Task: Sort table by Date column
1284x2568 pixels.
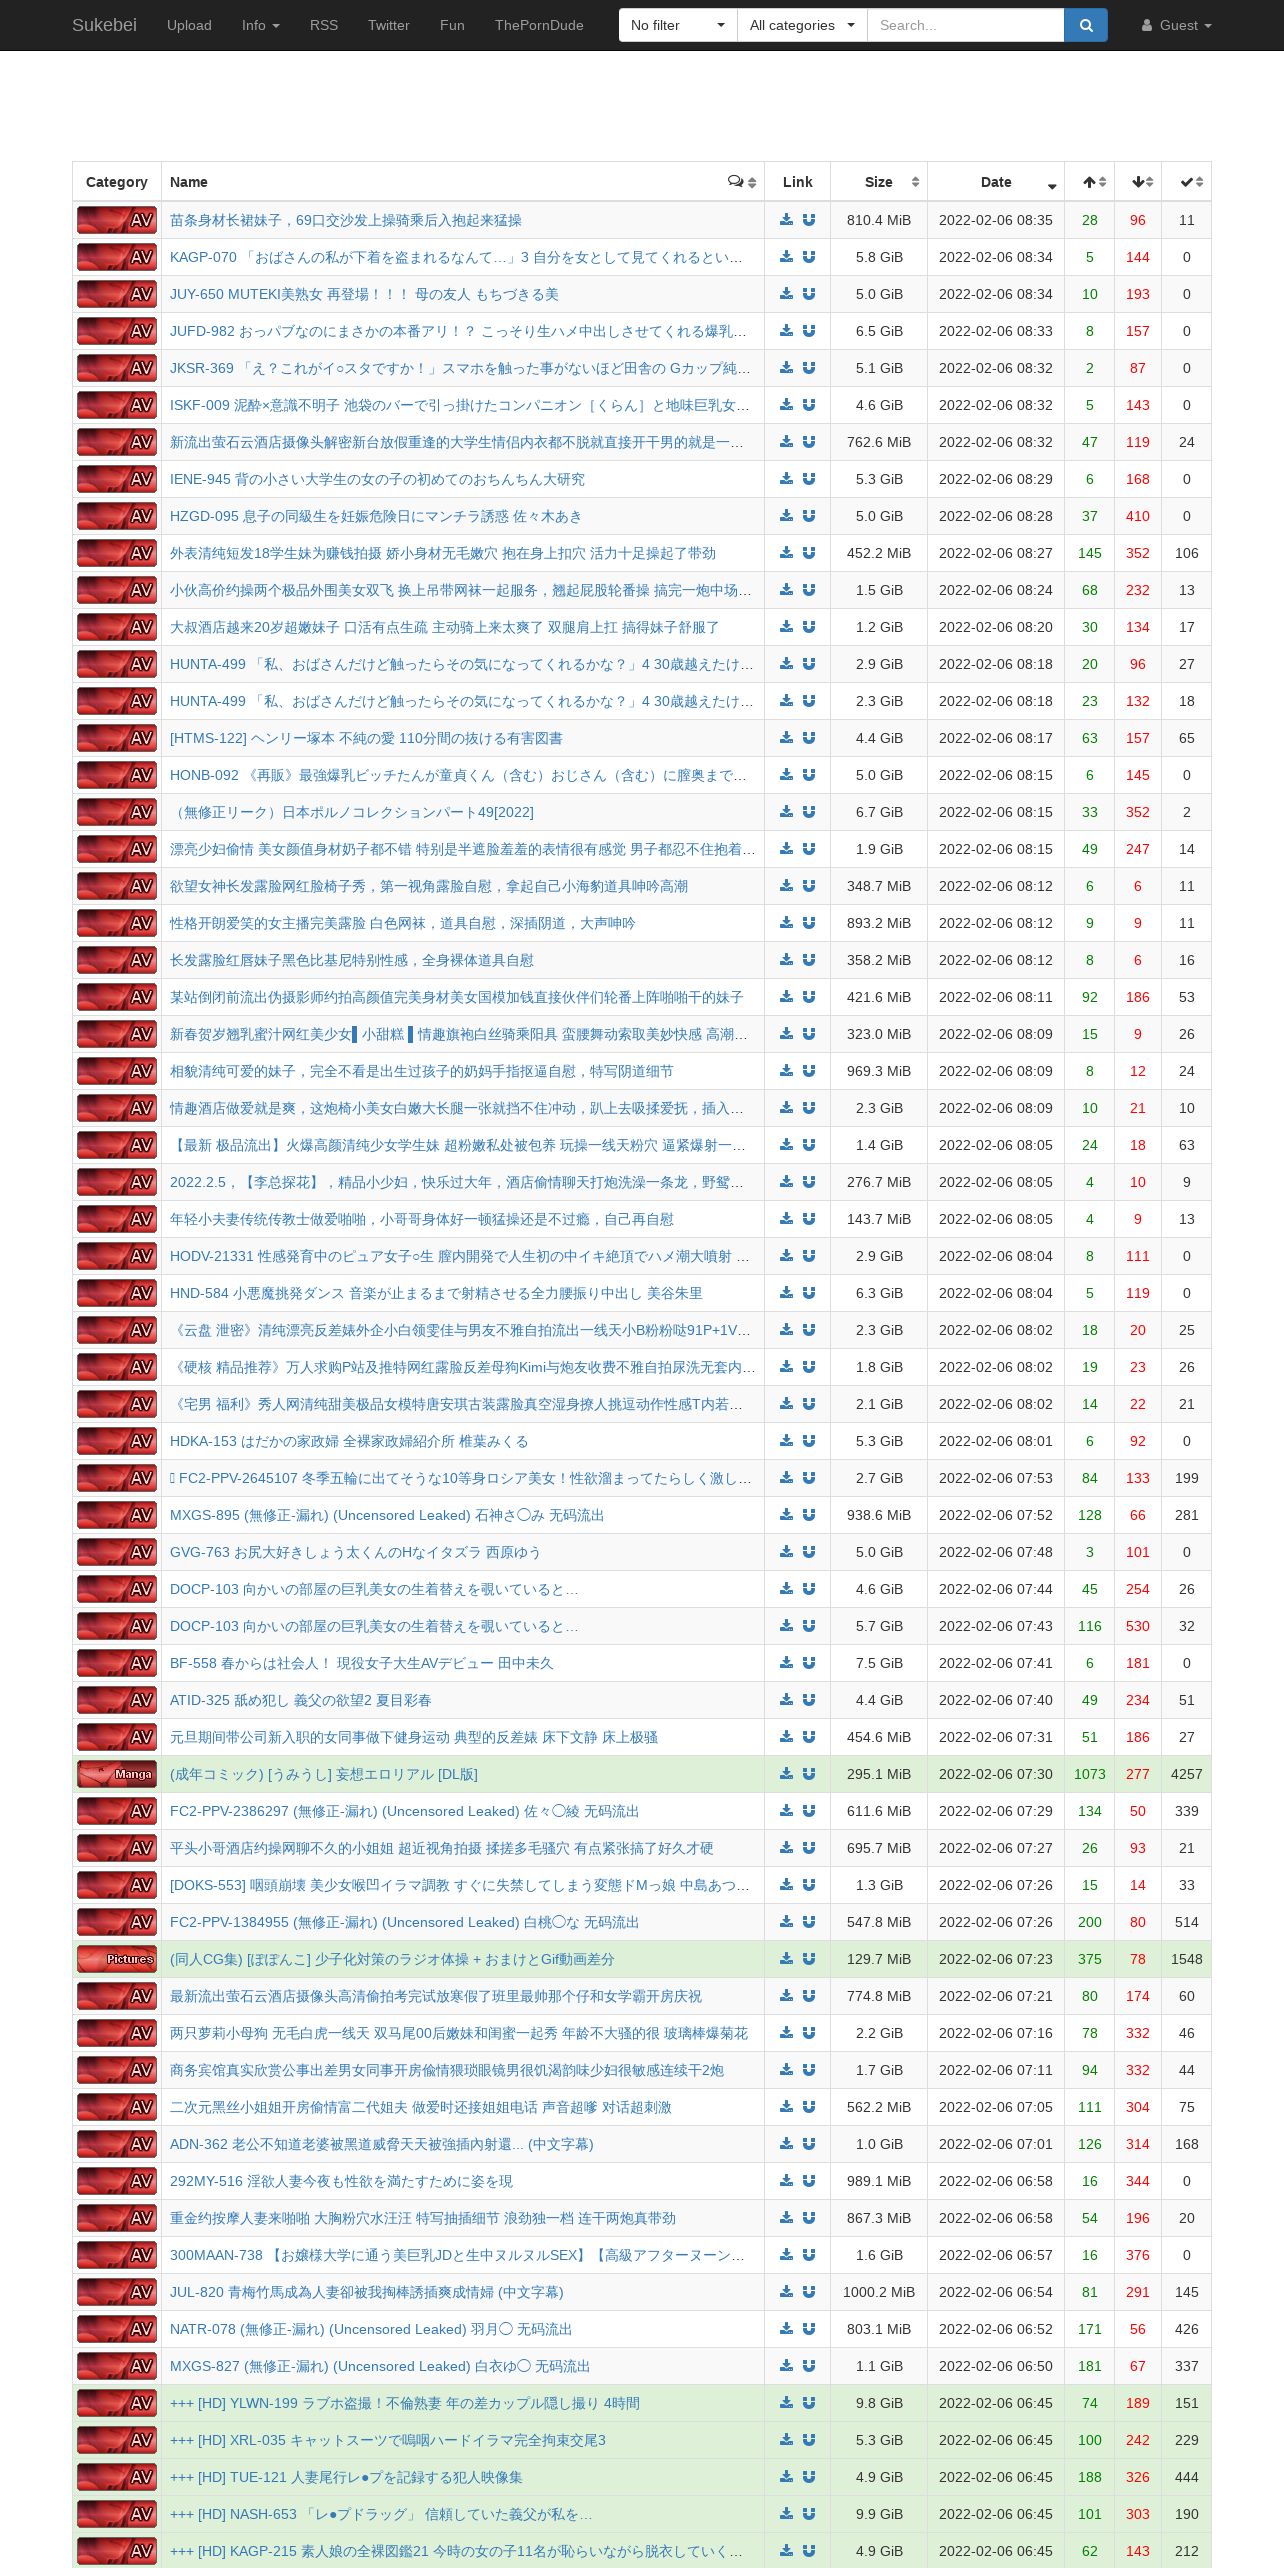Action: (x=996, y=182)
